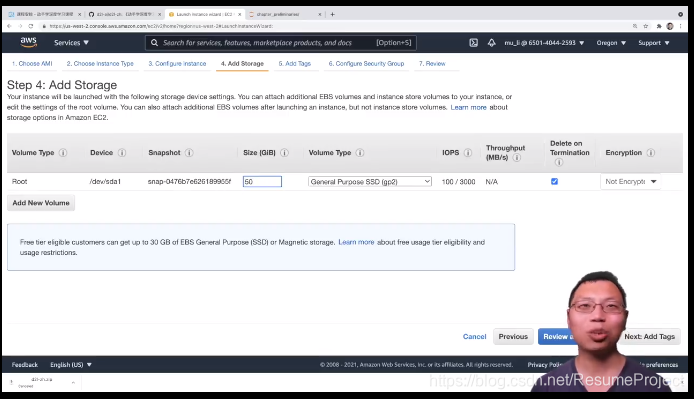Show info for first Volume Type column
The image size is (694, 399).
pyautogui.click(x=63, y=153)
